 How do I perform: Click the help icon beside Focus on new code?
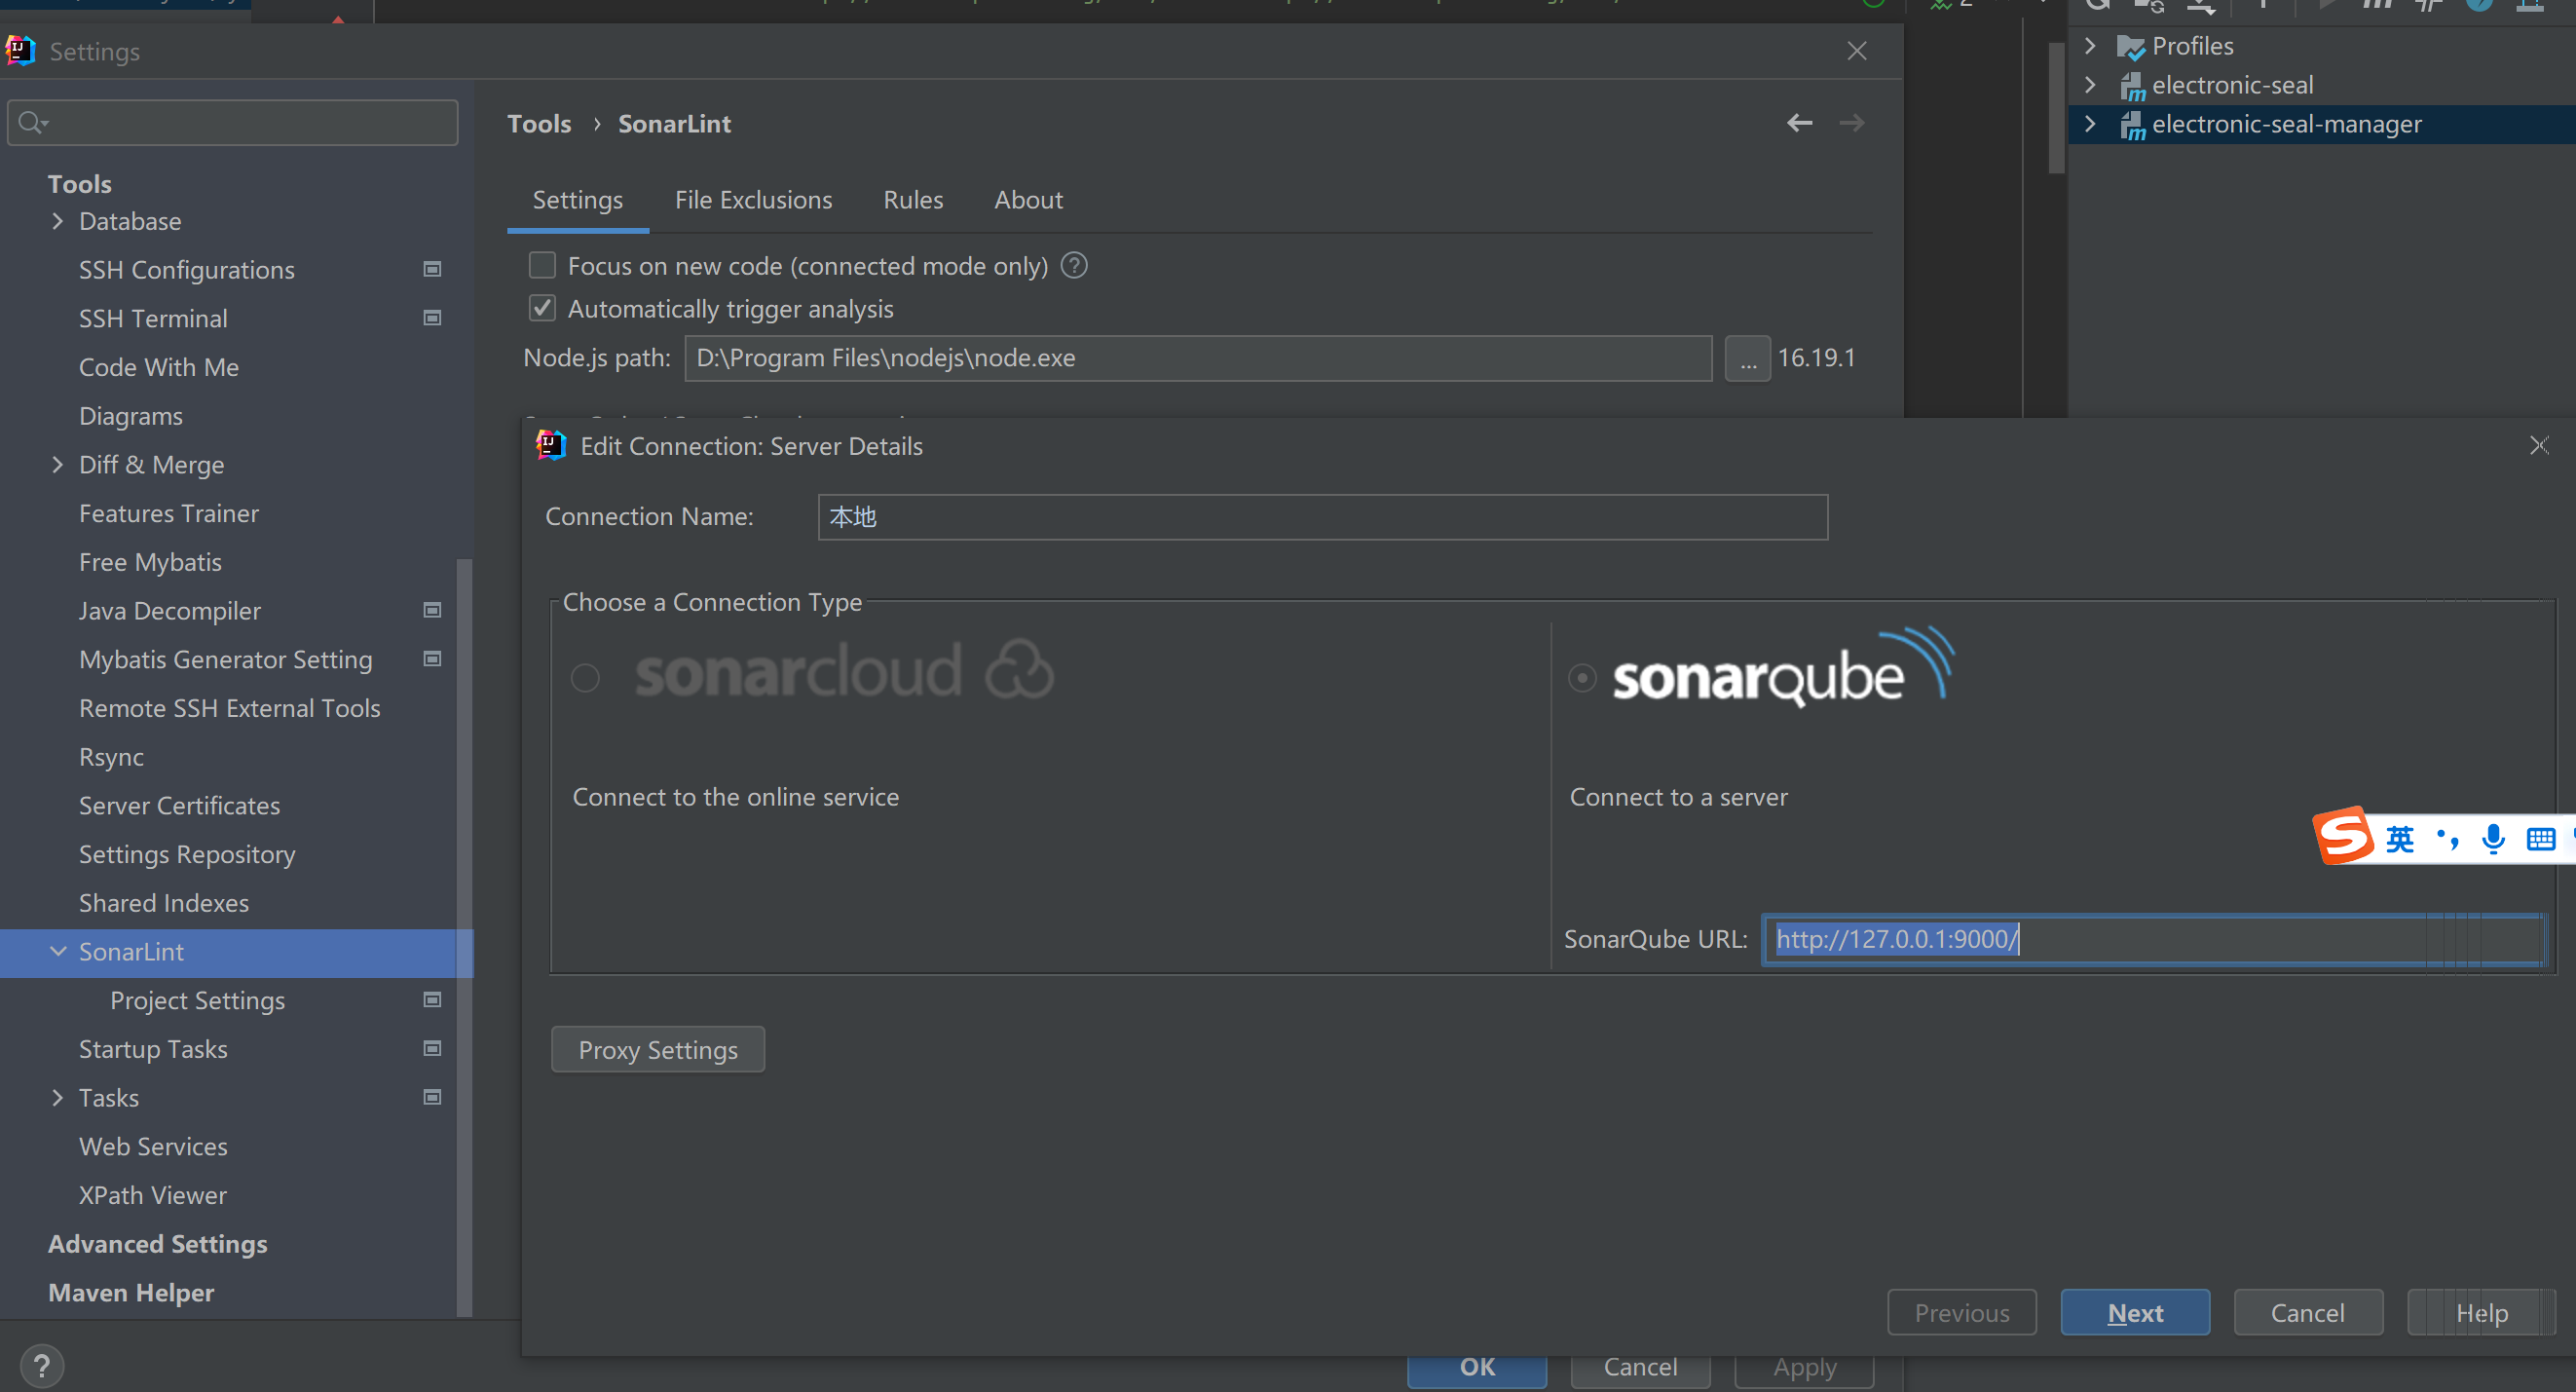(x=1074, y=266)
